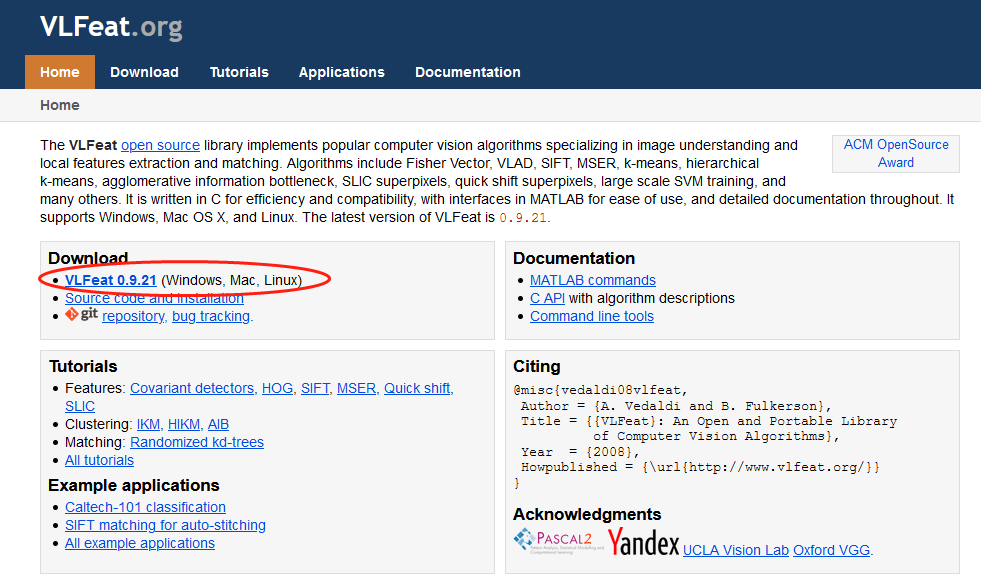Open the ACM OpenSource Award link
981x584 pixels.
pos(896,153)
